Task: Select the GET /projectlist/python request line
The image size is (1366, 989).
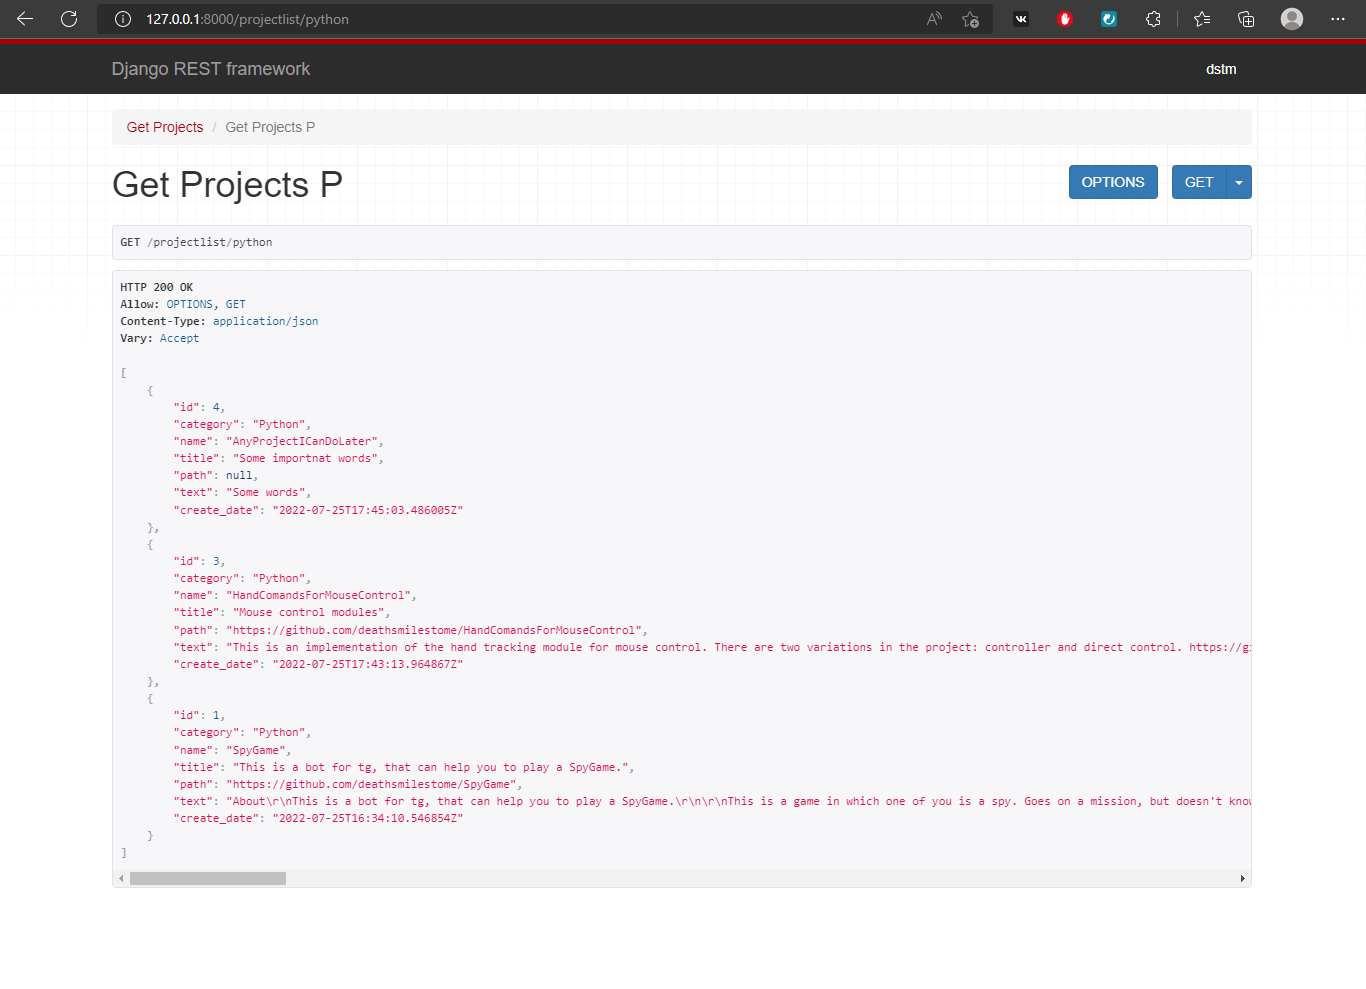Action: tap(196, 242)
